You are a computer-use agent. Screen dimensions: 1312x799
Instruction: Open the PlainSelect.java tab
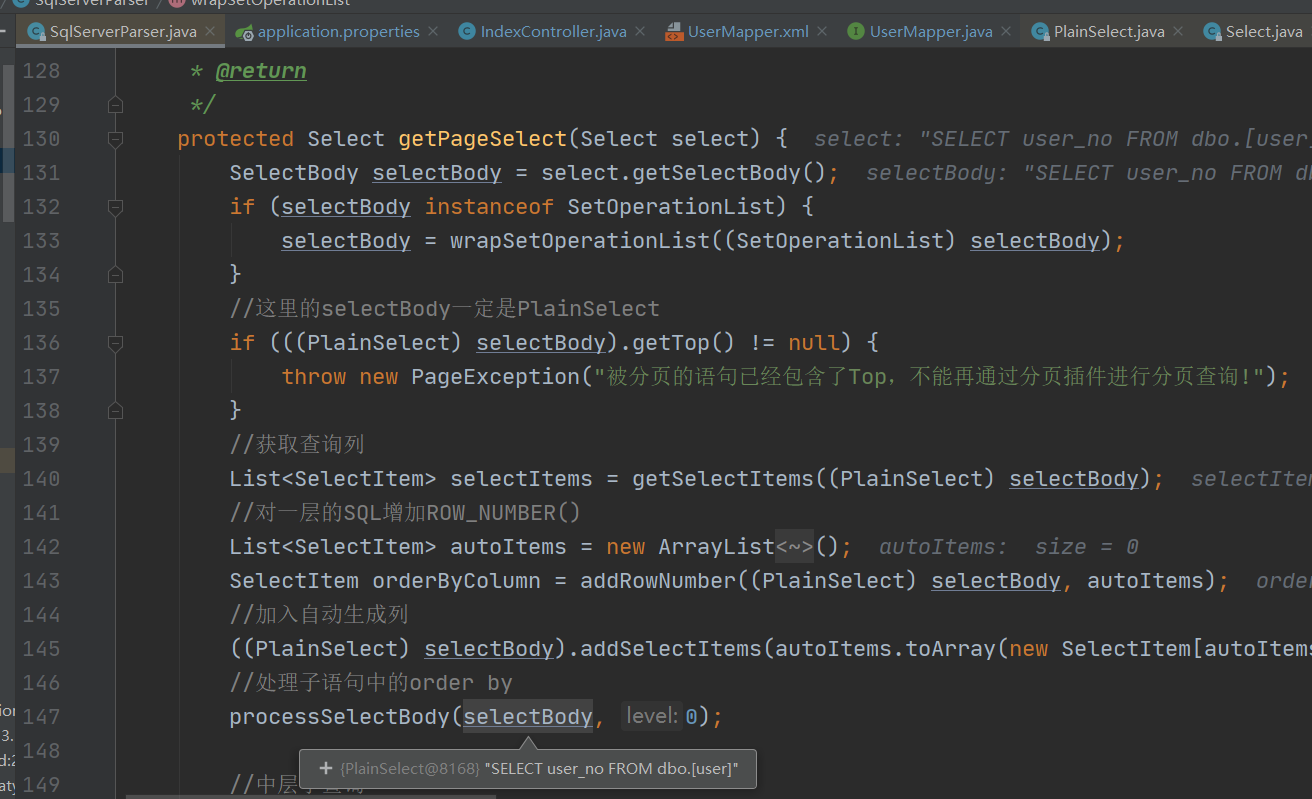pyautogui.click(x=1109, y=32)
